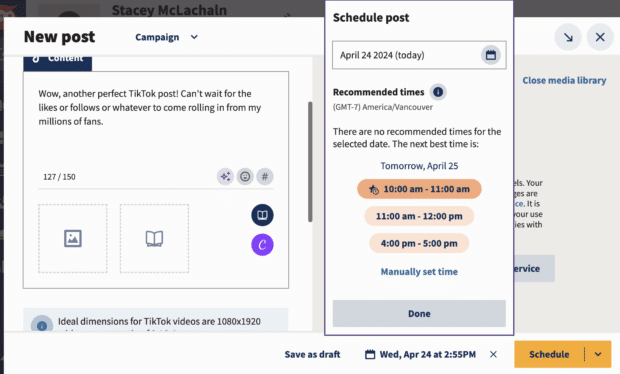
Task: Select the media library placeholder box
Action: click(x=154, y=238)
